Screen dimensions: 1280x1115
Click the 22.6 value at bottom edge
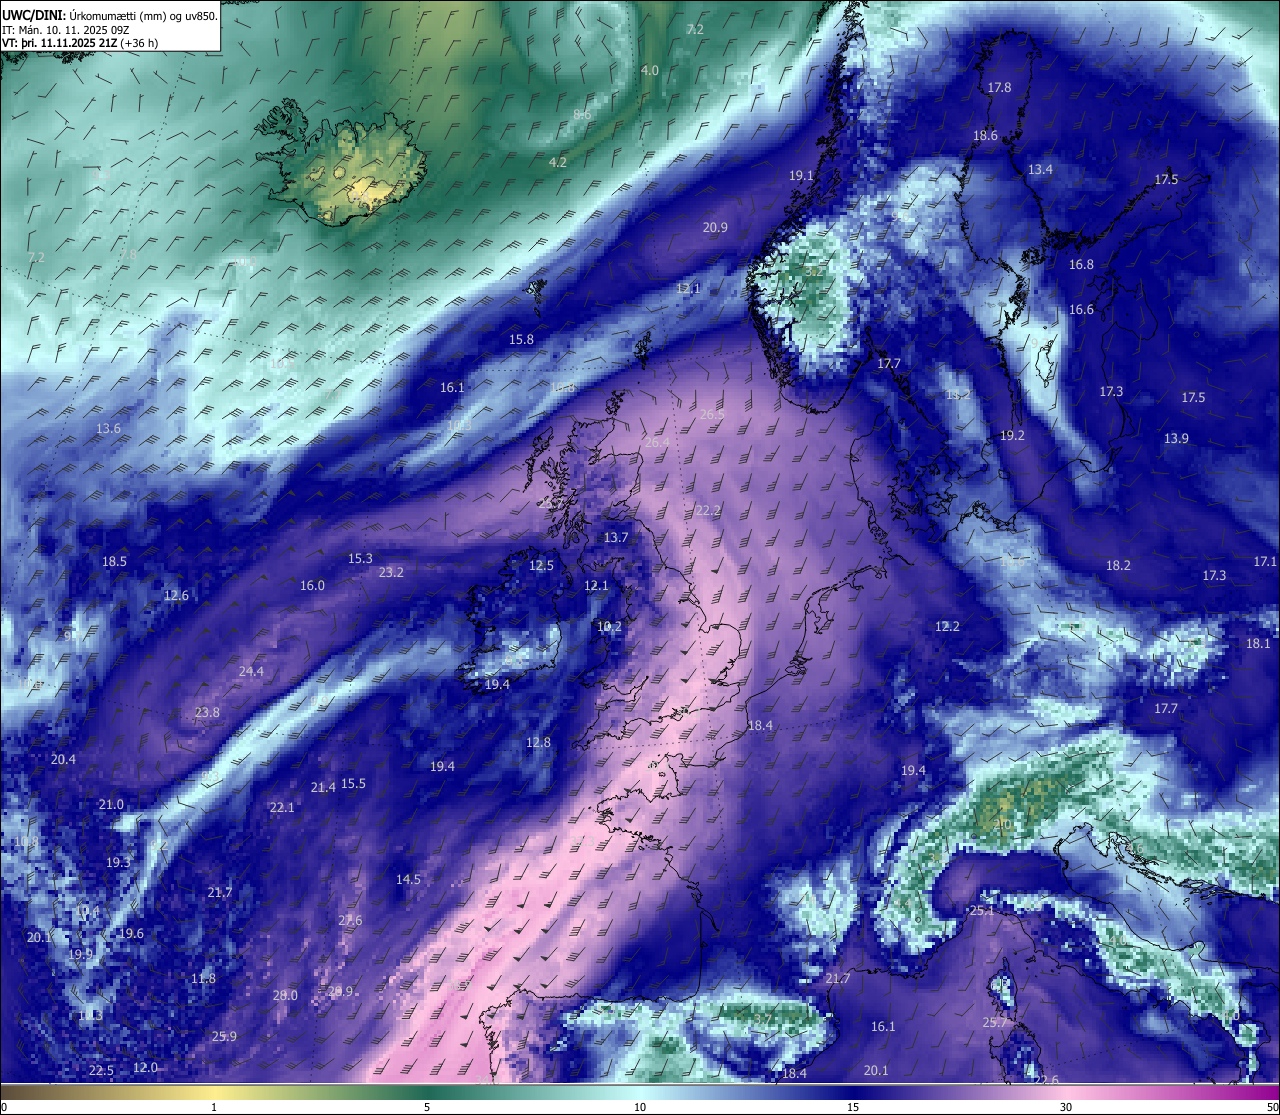[1046, 1080]
